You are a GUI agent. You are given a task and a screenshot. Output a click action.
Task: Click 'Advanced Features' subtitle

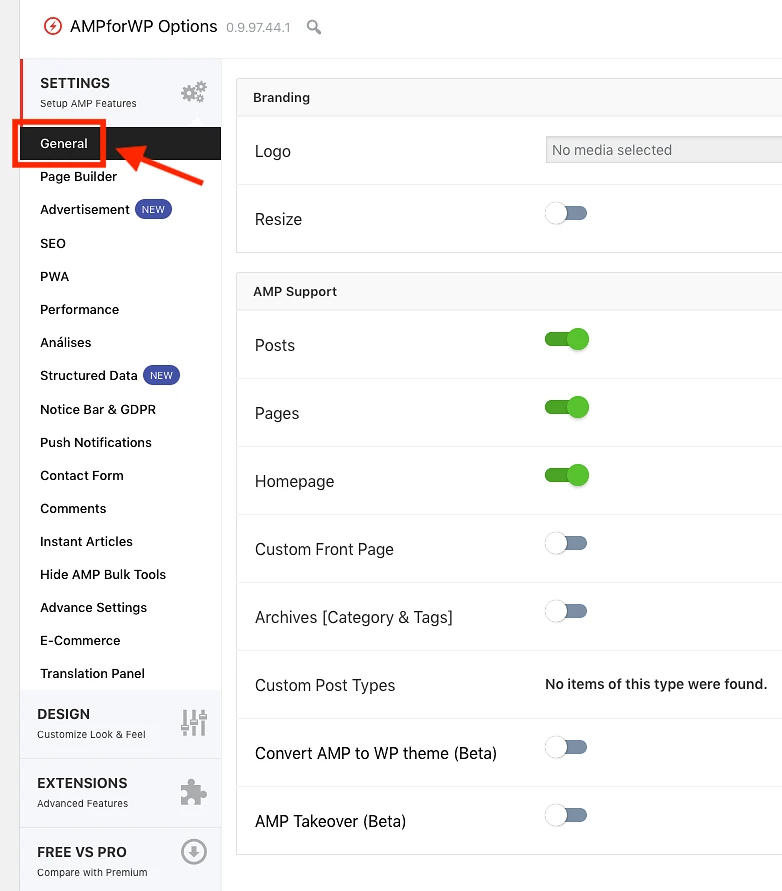click(x=82, y=803)
